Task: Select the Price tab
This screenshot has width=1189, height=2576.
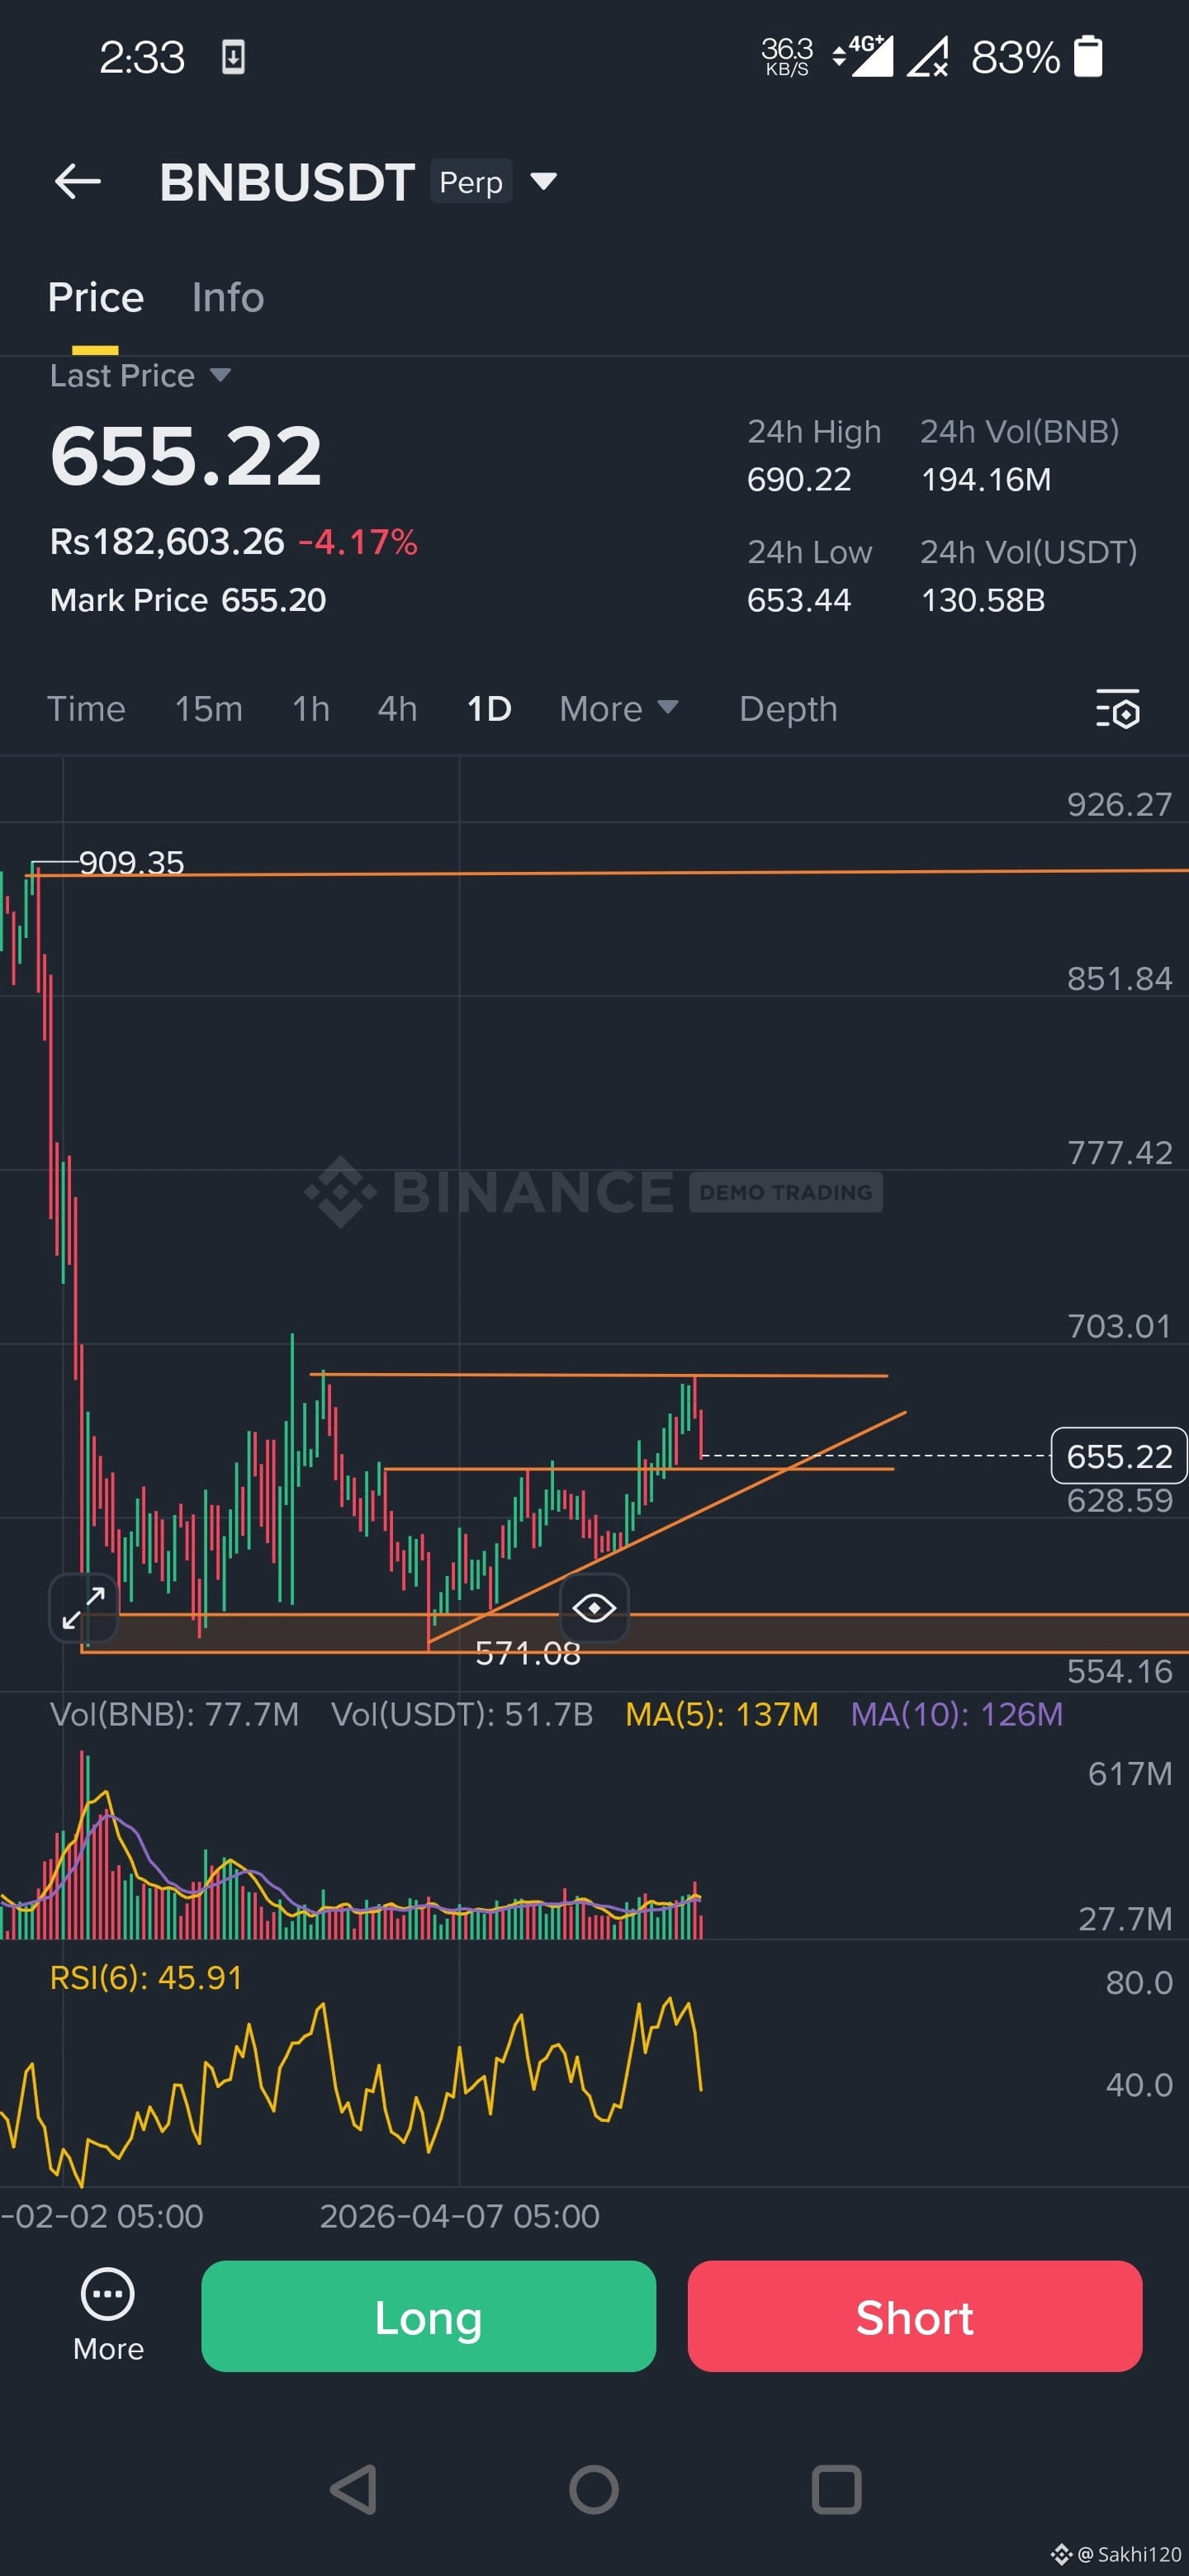Action: tap(96, 297)
